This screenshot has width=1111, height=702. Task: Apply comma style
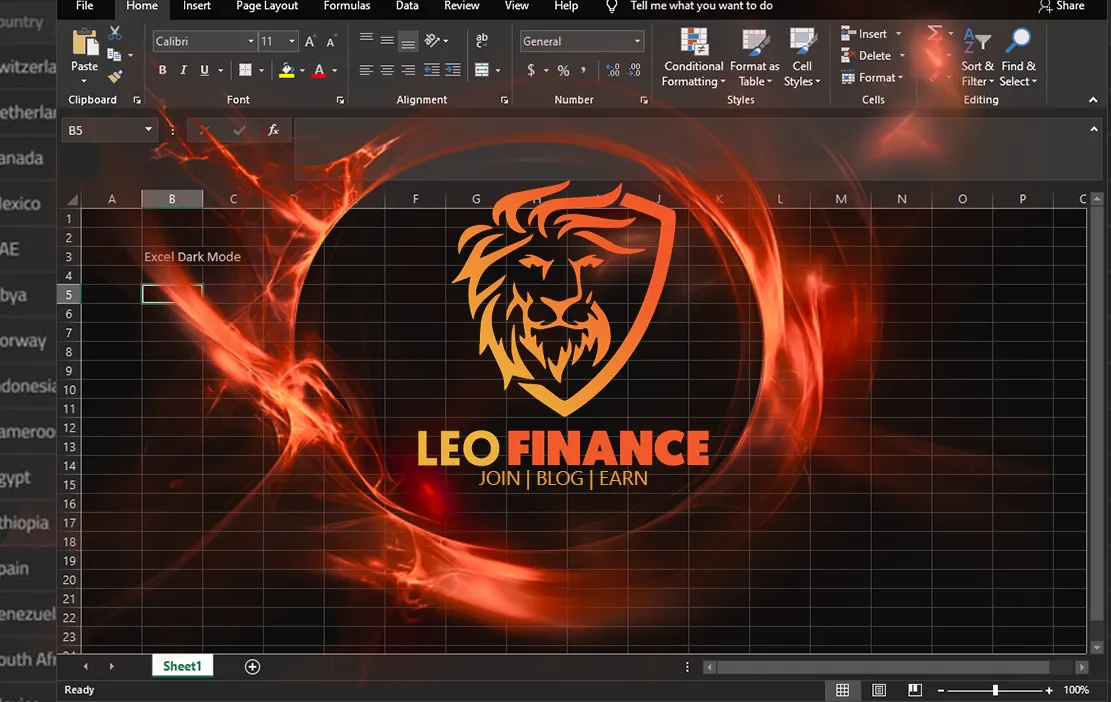click(x=583, y=70)
